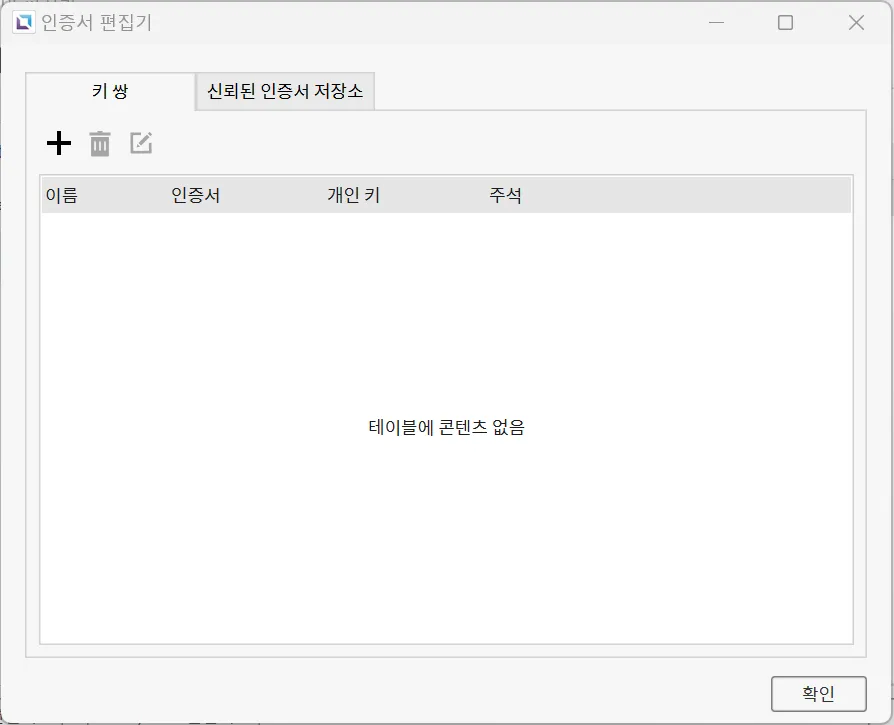Click the 테이블에 콘텐츠 없음 placeholder text
This screenshot has height=725, width=894.
pos(446,428)
